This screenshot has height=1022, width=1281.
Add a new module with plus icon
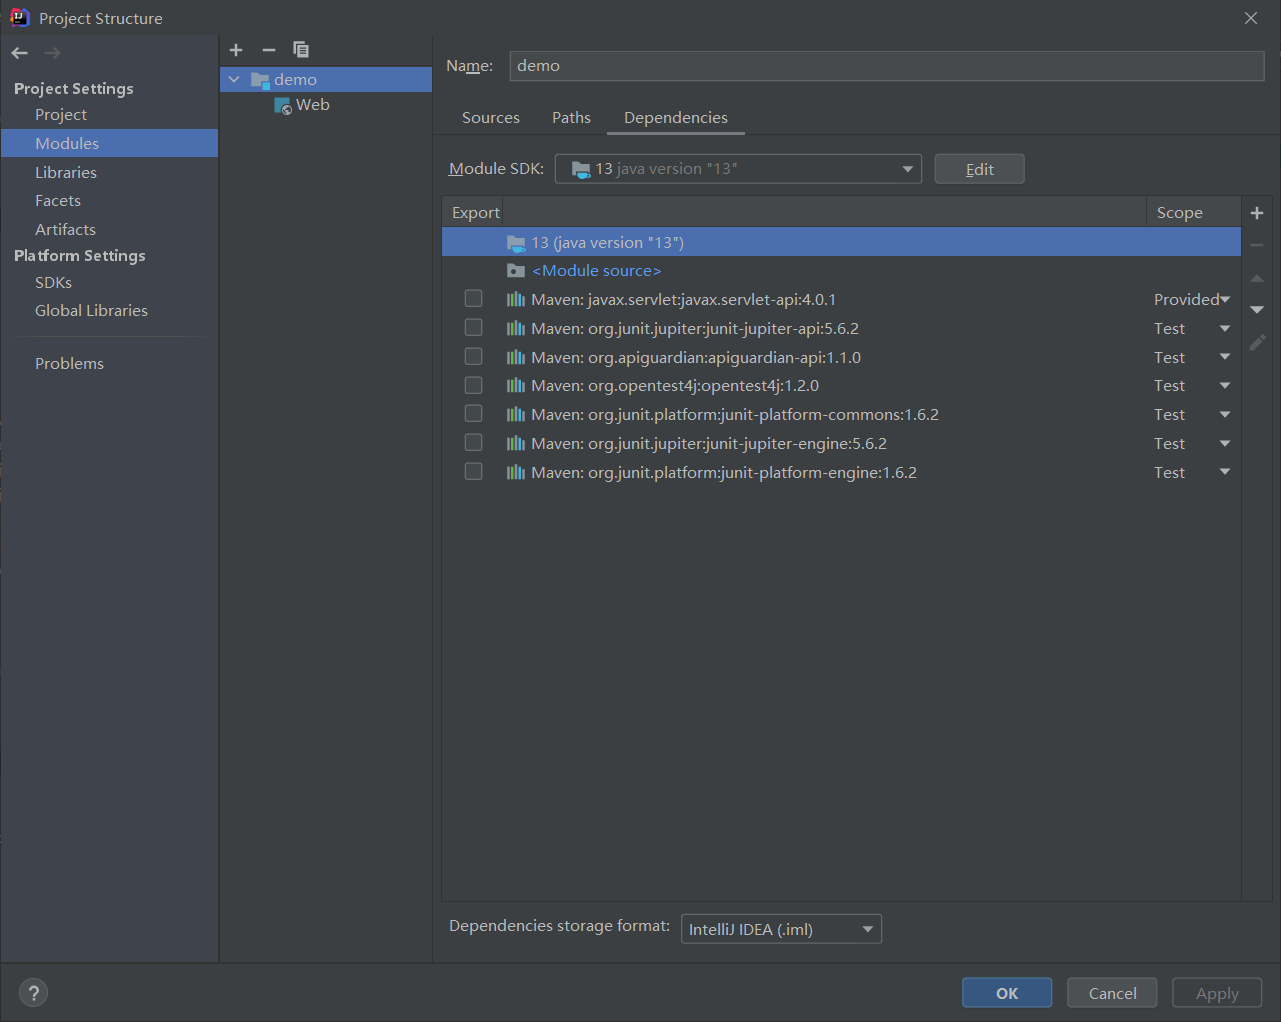pos(236,50)
